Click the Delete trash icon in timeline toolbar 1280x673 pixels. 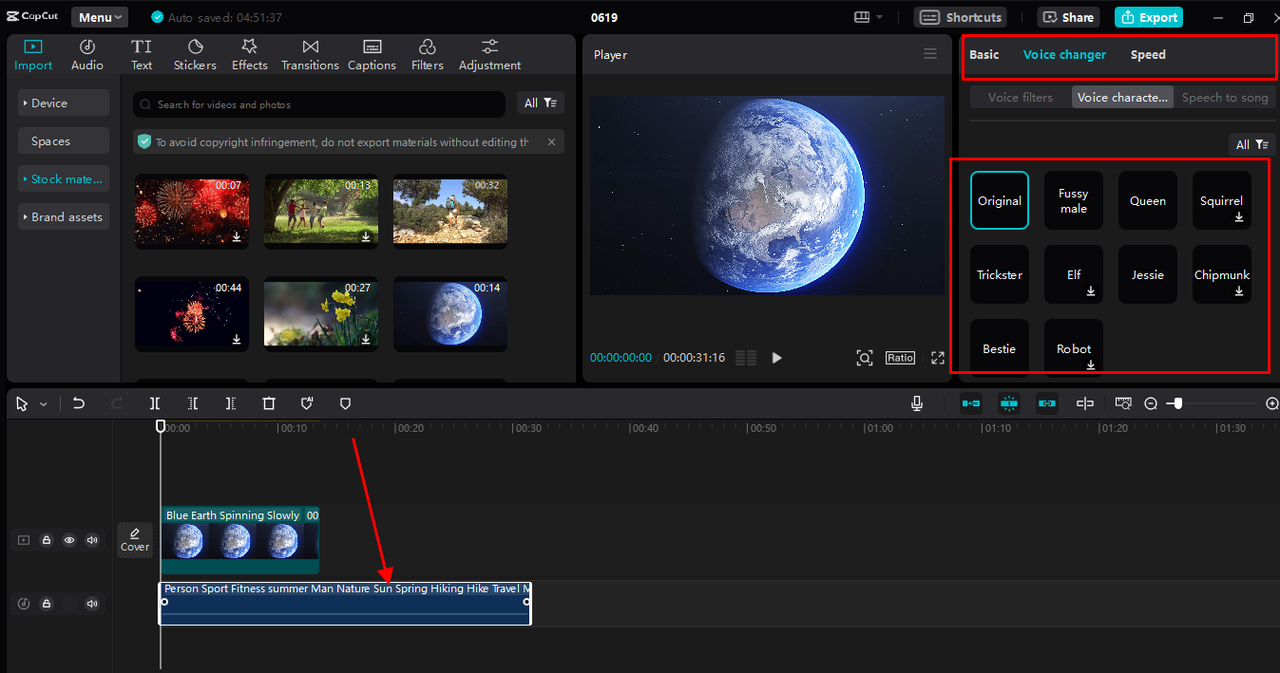(269, 403)
